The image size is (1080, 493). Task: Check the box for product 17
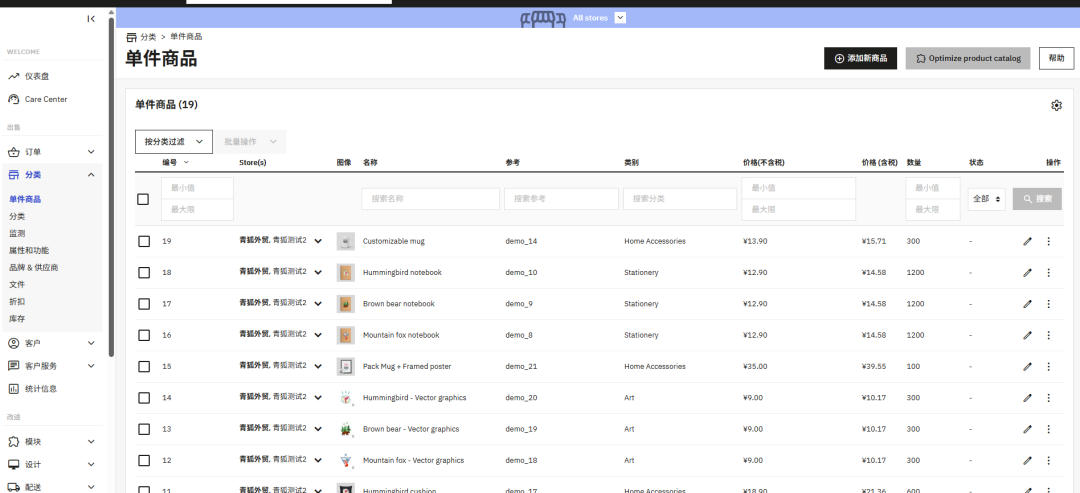(x=144, y=304)
